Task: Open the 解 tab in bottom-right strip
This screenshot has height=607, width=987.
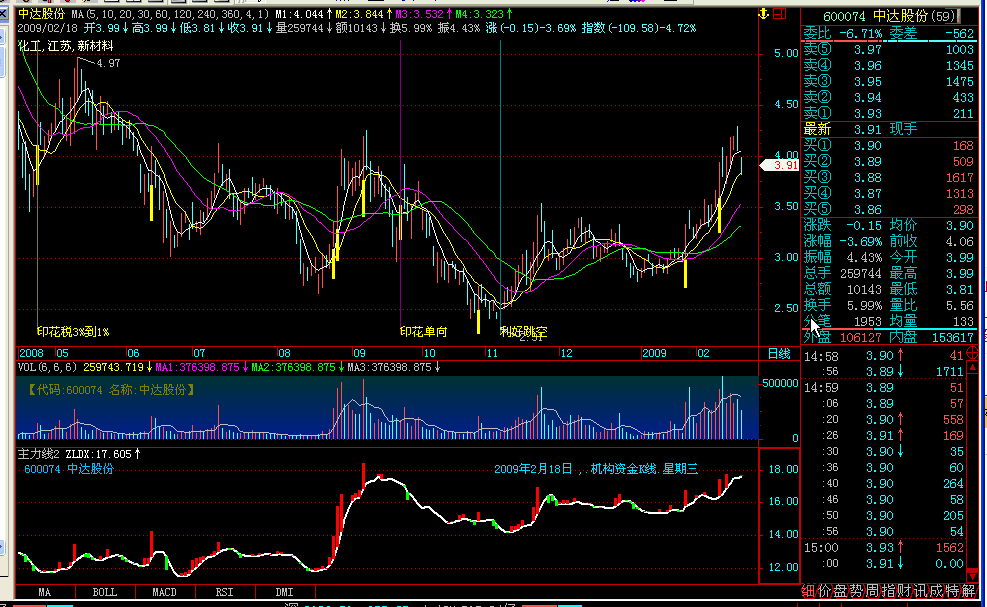Action: pyautogui.click(x=969, y=591)
